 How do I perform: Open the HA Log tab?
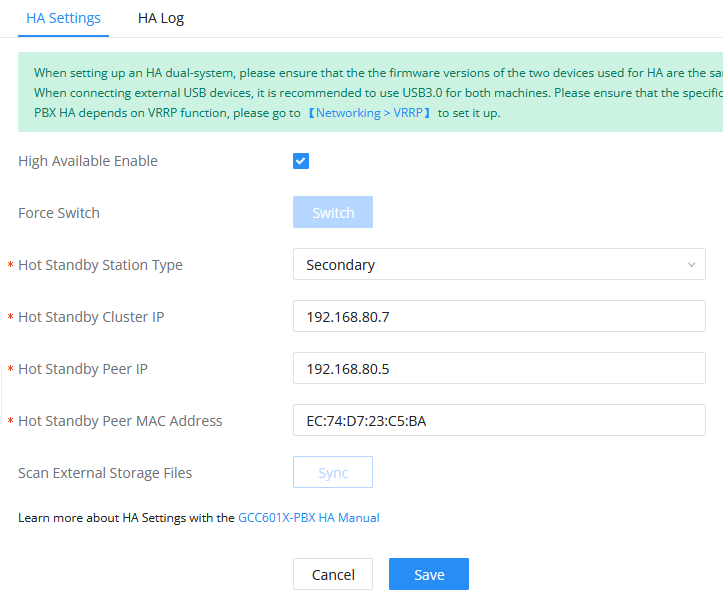(160, 18)
